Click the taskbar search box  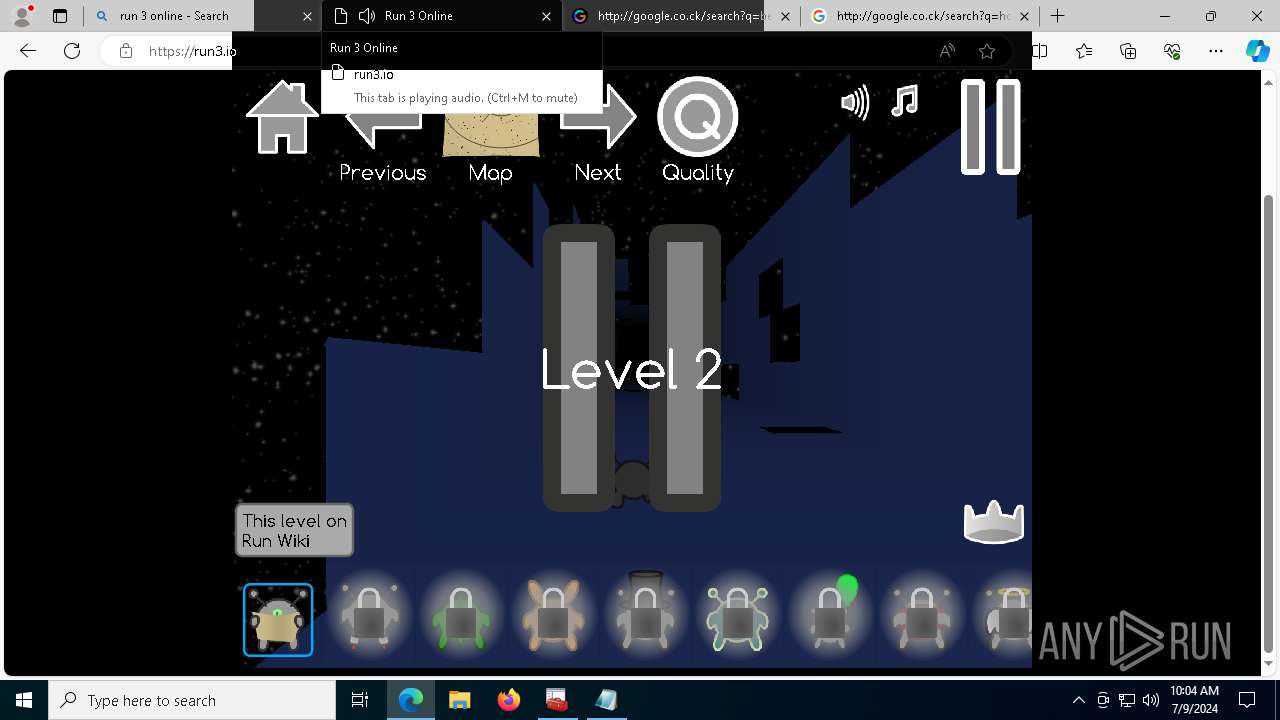tap(192, 700)
